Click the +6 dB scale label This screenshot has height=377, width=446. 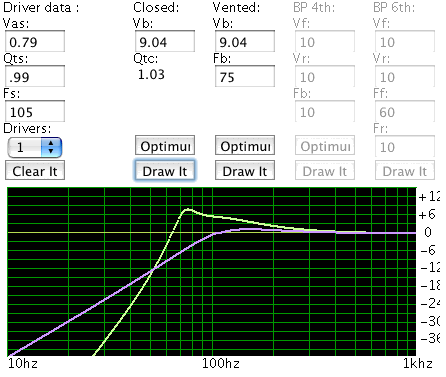pyautogui.click(x=427, y=215)
